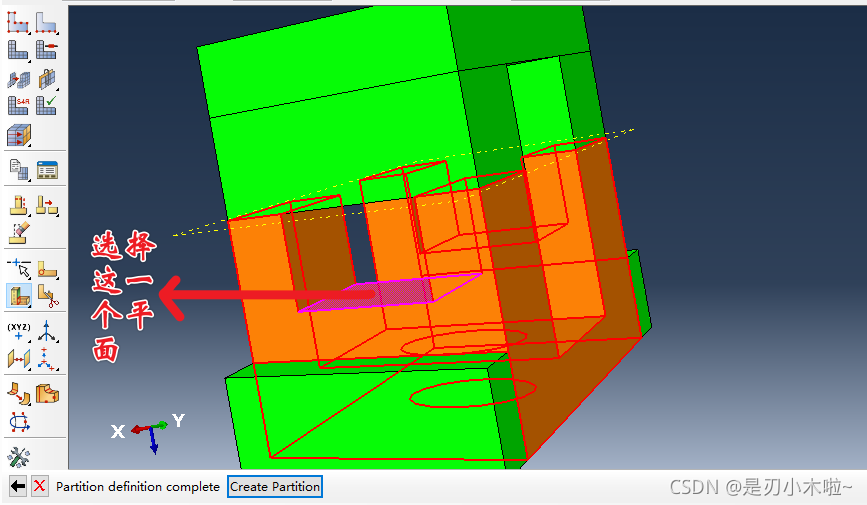Select the Create Datum Axis tool
This screenshot has height=505, width=867.
tap(47, 331)
